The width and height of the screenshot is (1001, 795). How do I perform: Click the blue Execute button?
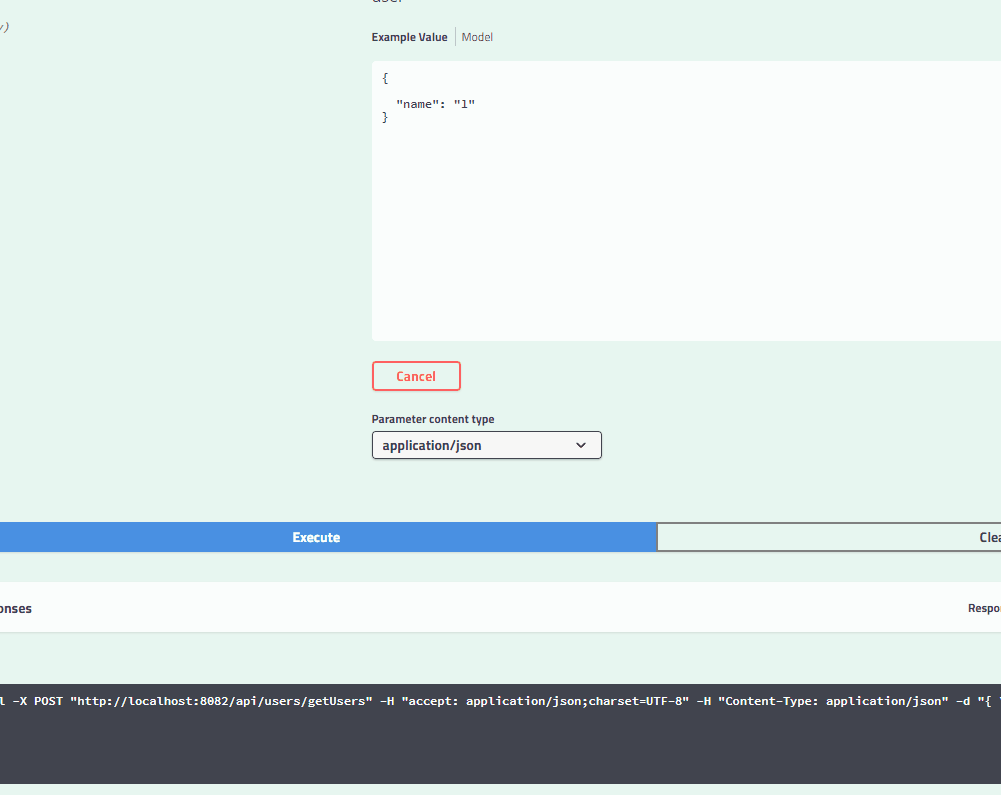tap(328, 537)
